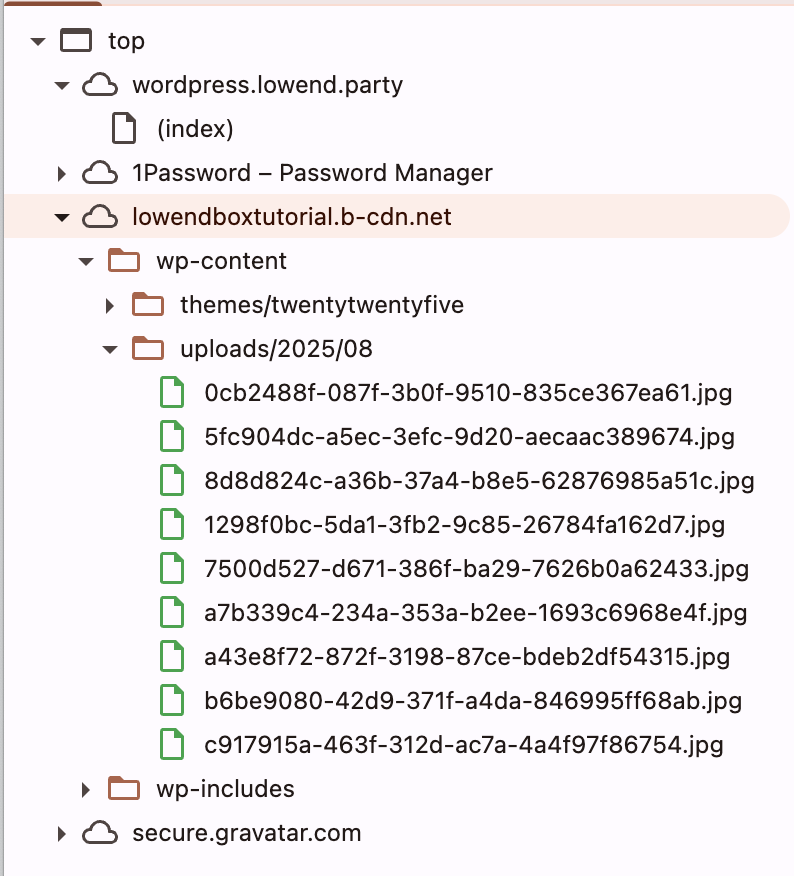This screenshot has width=794, height=876.
Task: Click the cloud icon beside wordpress.lowend.party
Action: [99, 85]
